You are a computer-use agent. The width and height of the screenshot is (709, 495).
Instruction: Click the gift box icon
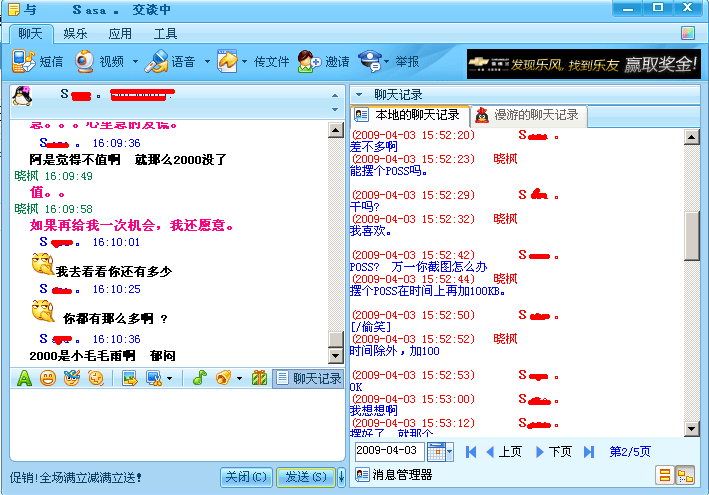tap(259, 378)
